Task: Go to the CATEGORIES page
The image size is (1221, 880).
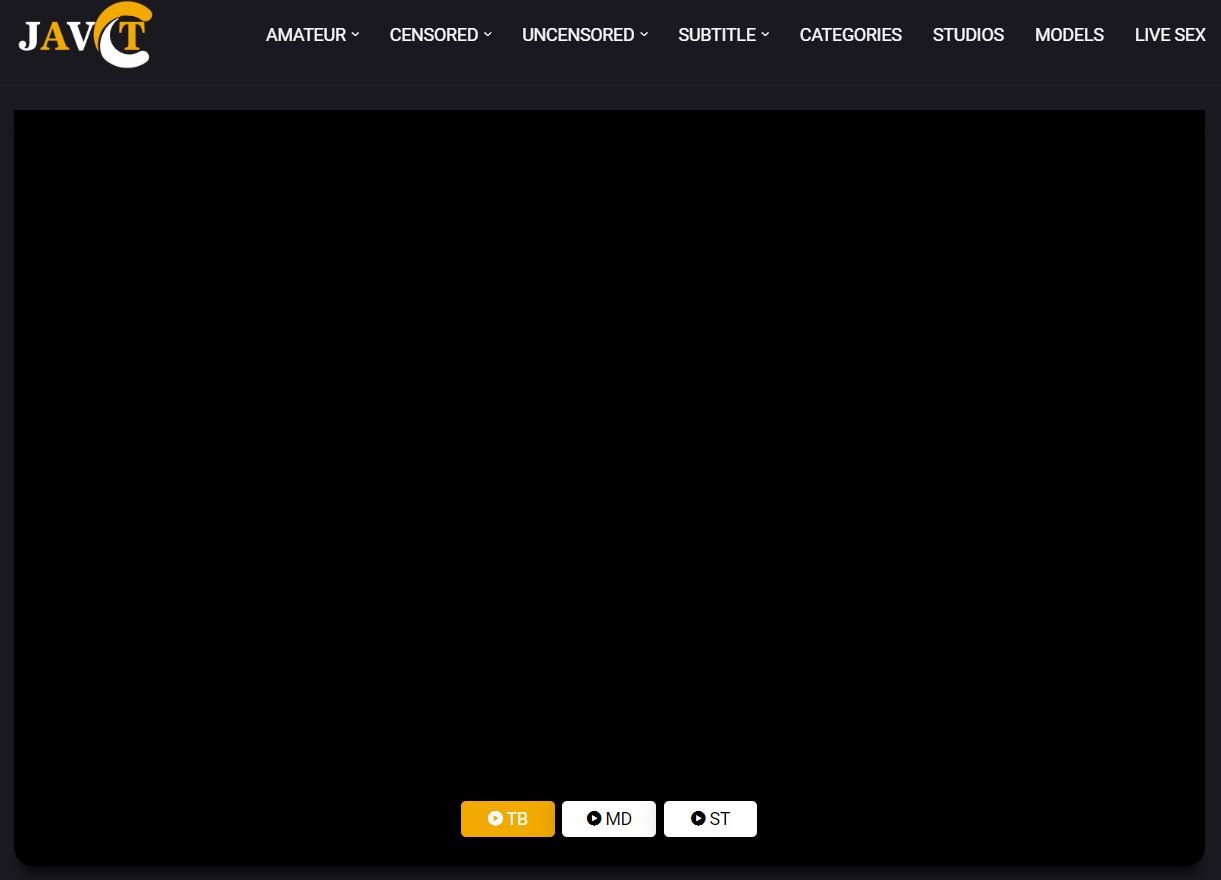Action: (850, 35)
